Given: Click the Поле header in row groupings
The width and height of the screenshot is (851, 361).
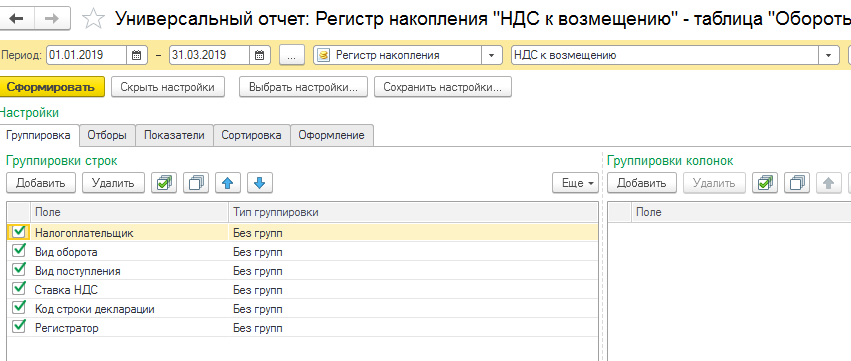Looking at the screenshot, I should [130, 212].
